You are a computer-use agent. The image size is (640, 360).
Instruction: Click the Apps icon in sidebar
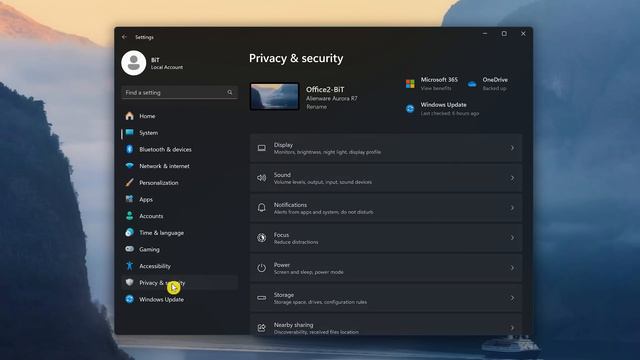point(129,199)
